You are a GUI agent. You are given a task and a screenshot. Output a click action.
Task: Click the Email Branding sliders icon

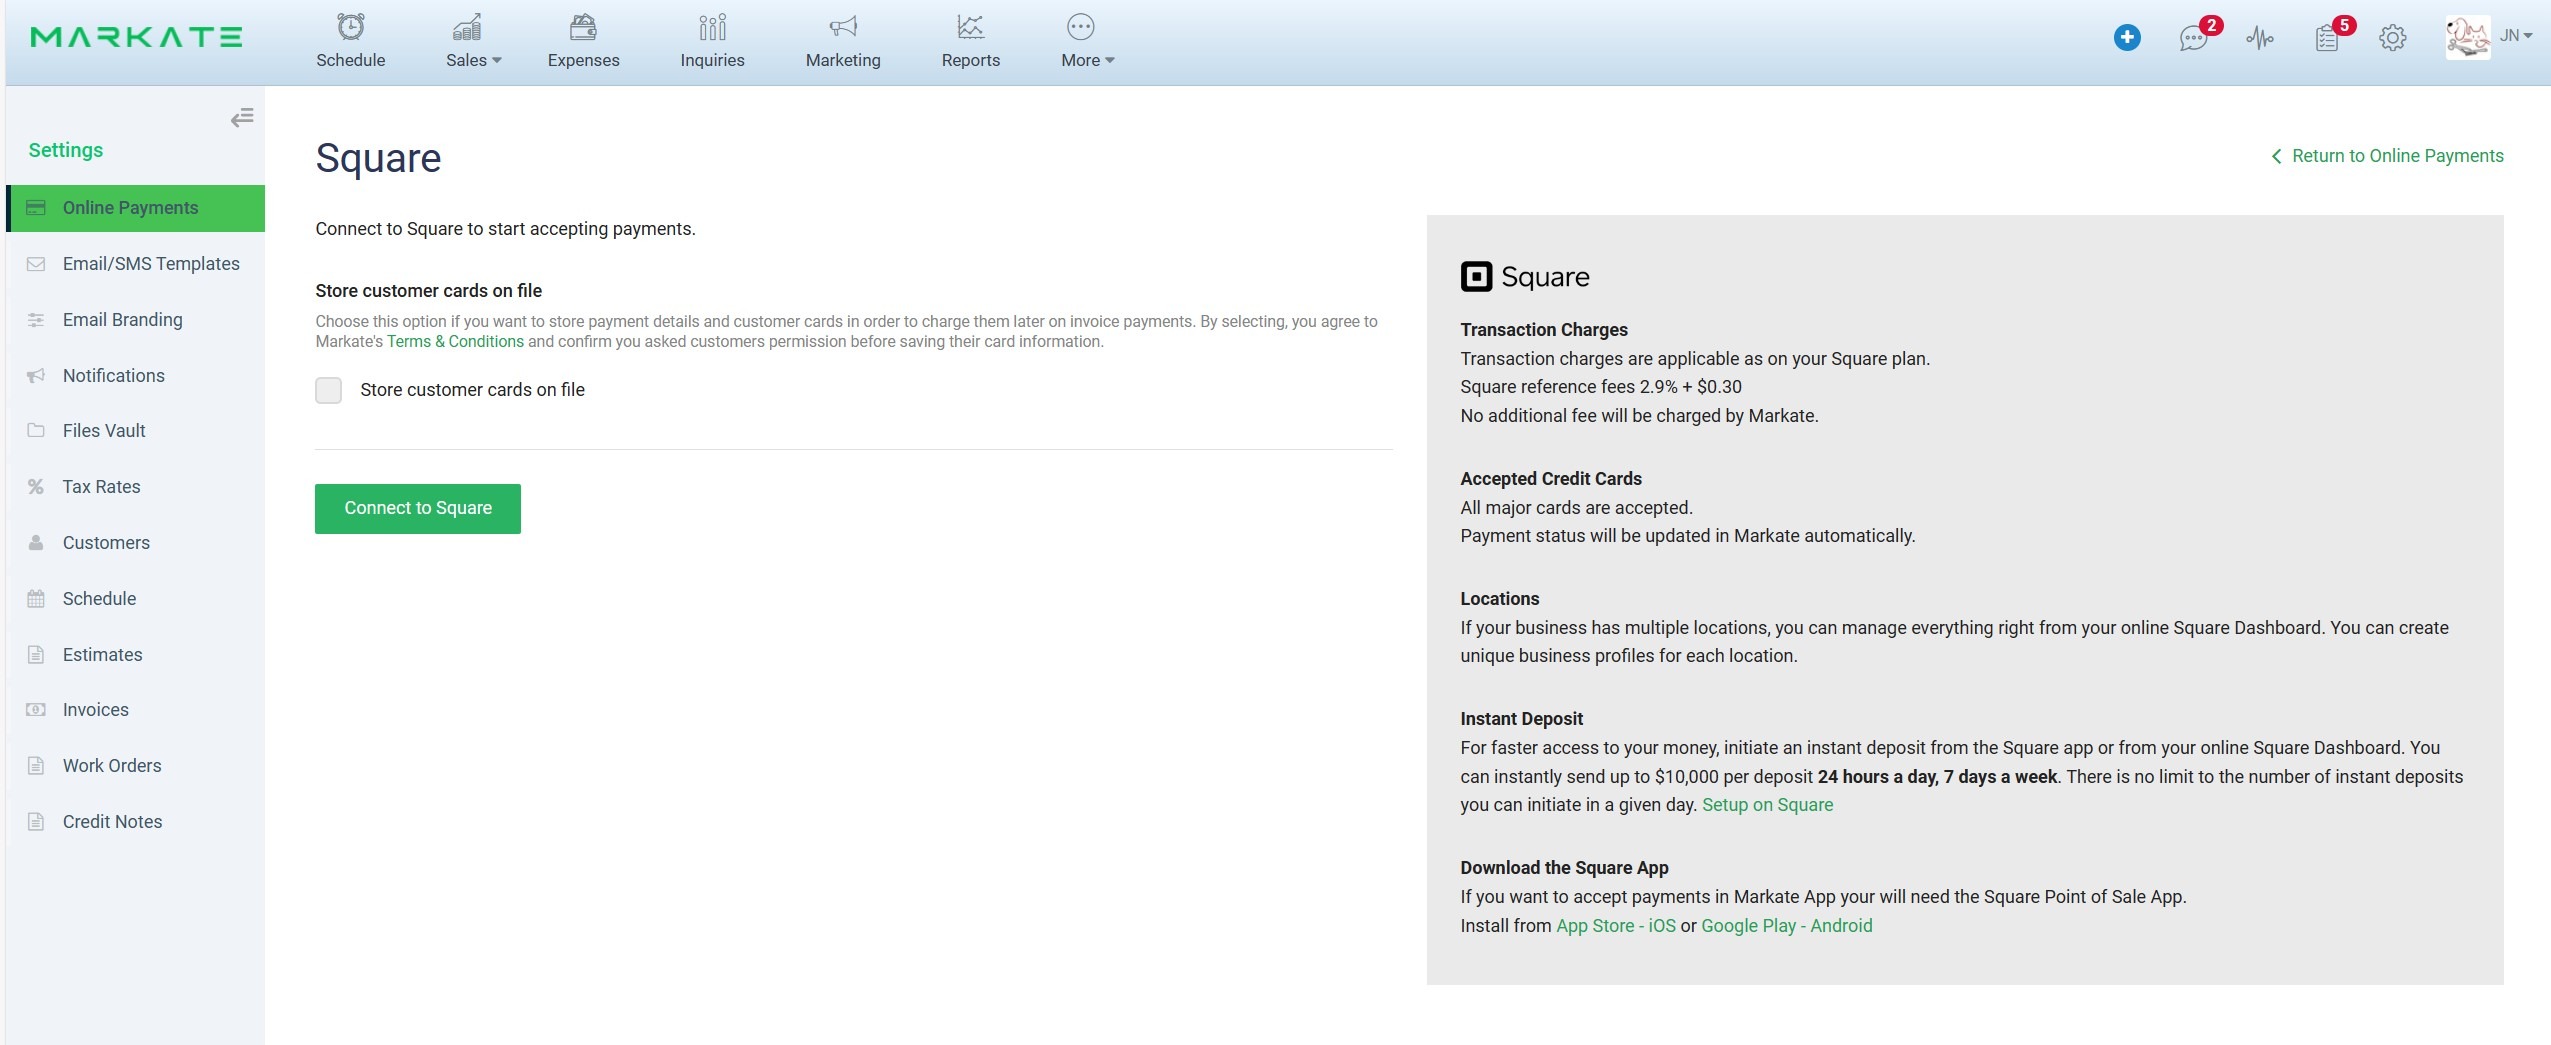pos(36,320)
